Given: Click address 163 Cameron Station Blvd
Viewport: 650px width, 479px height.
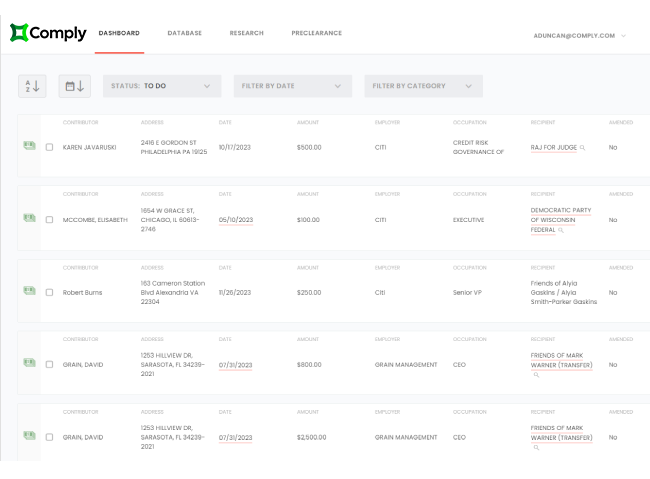Looking at the screenshot, I should tap(173, 292).
